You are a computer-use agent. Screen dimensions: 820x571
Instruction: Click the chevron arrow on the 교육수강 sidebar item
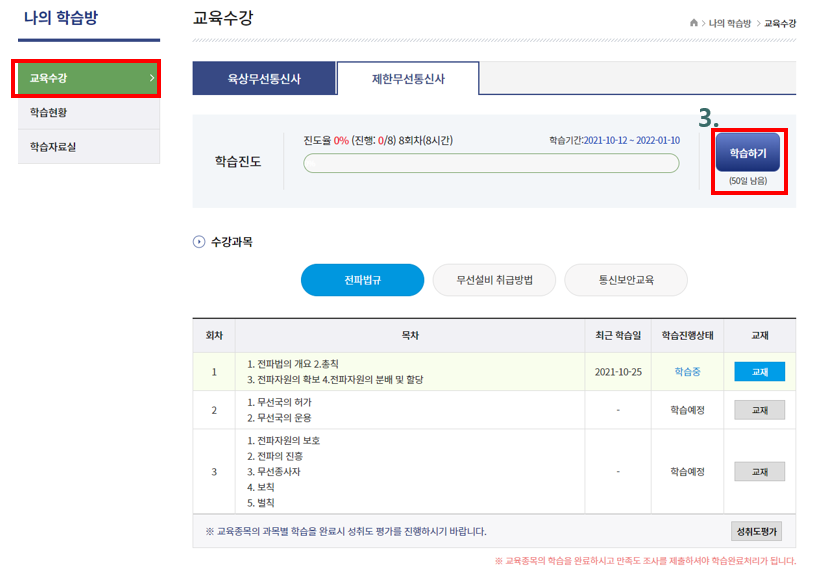tap(151, 77)
